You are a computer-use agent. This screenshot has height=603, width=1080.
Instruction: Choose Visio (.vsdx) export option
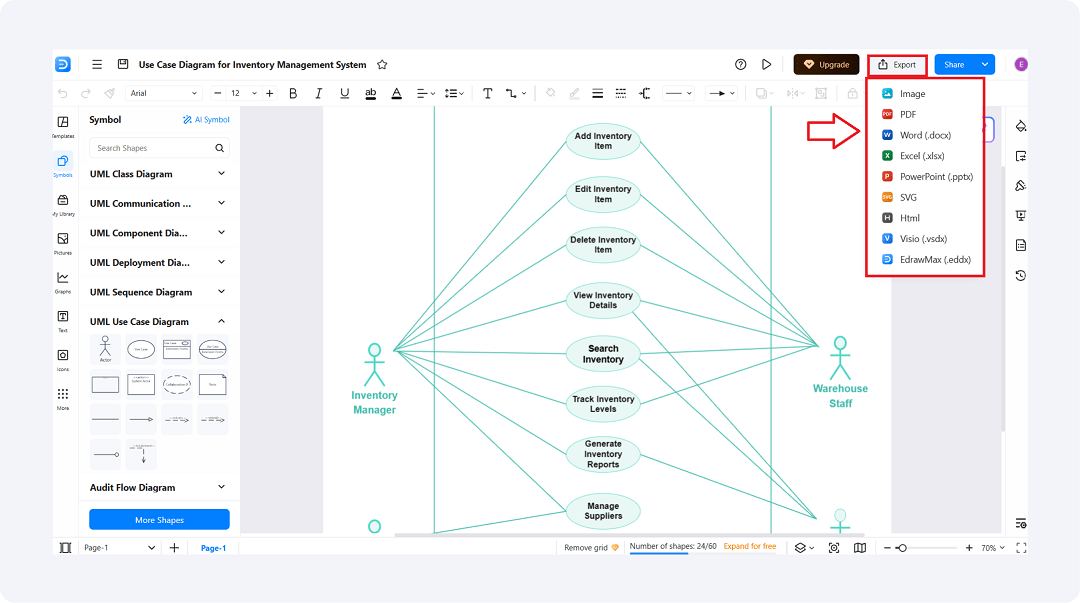coord(925,238)
